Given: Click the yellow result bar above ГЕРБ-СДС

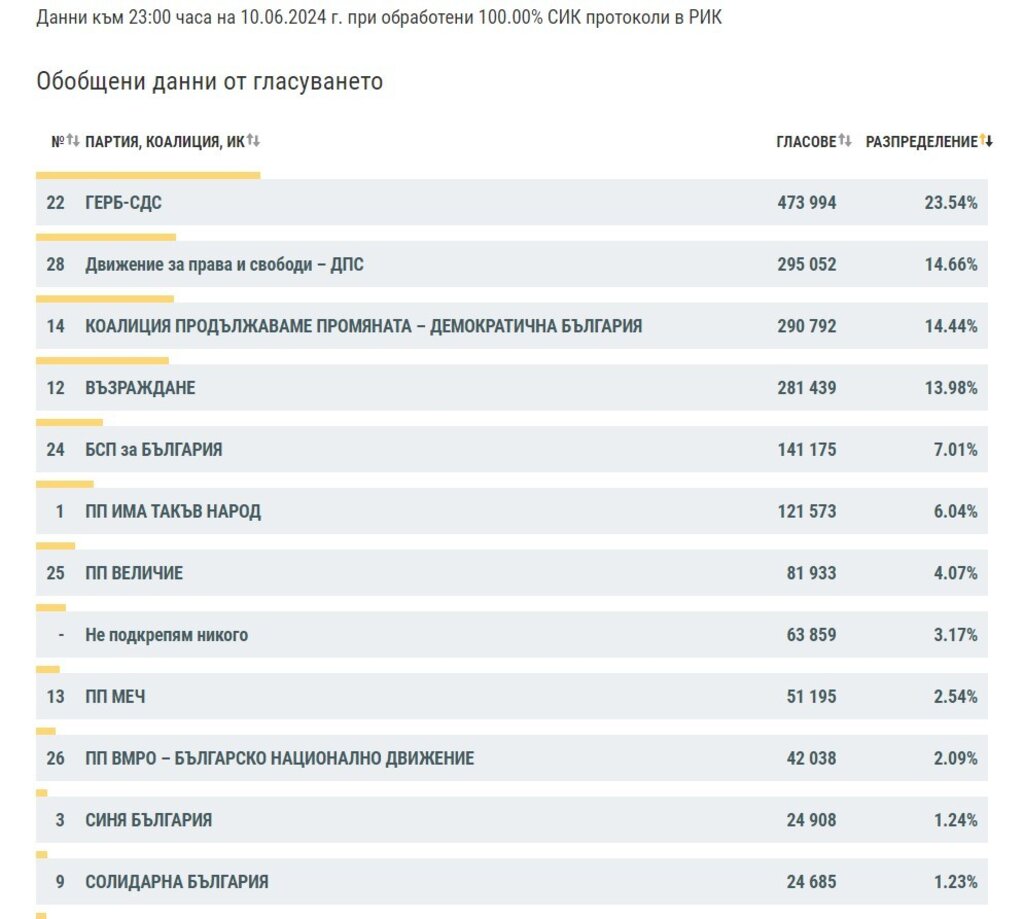Looking at the screenshot, I should 148,175.
